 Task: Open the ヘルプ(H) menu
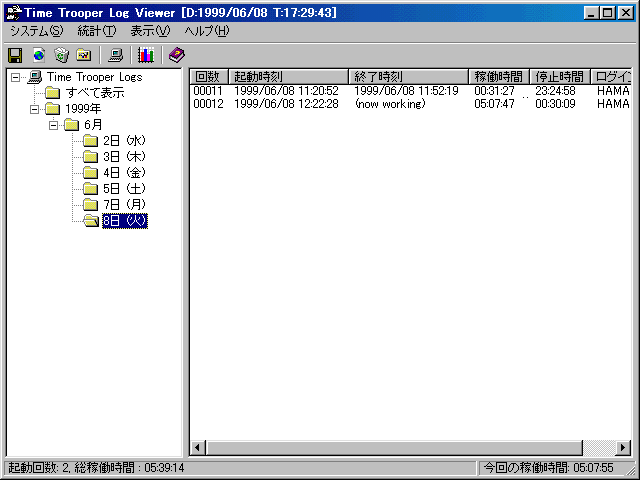click(207, 31)
